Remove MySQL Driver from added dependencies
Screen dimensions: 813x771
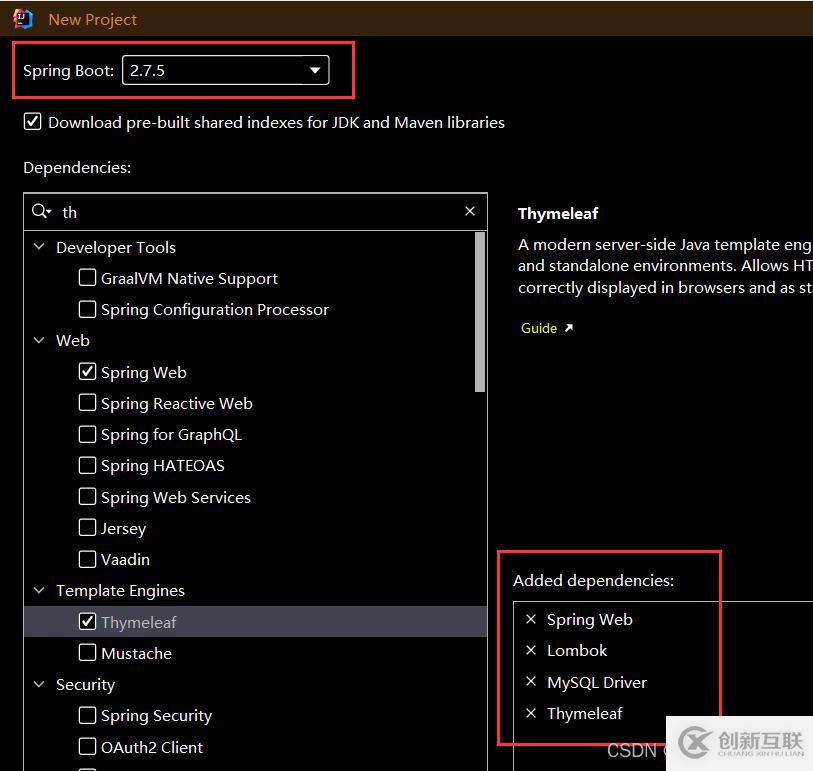point(531,682)
